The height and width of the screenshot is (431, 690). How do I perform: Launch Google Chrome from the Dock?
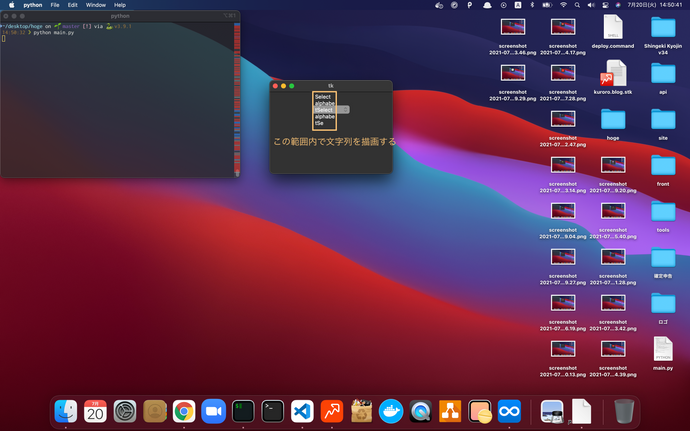point(184,411)
